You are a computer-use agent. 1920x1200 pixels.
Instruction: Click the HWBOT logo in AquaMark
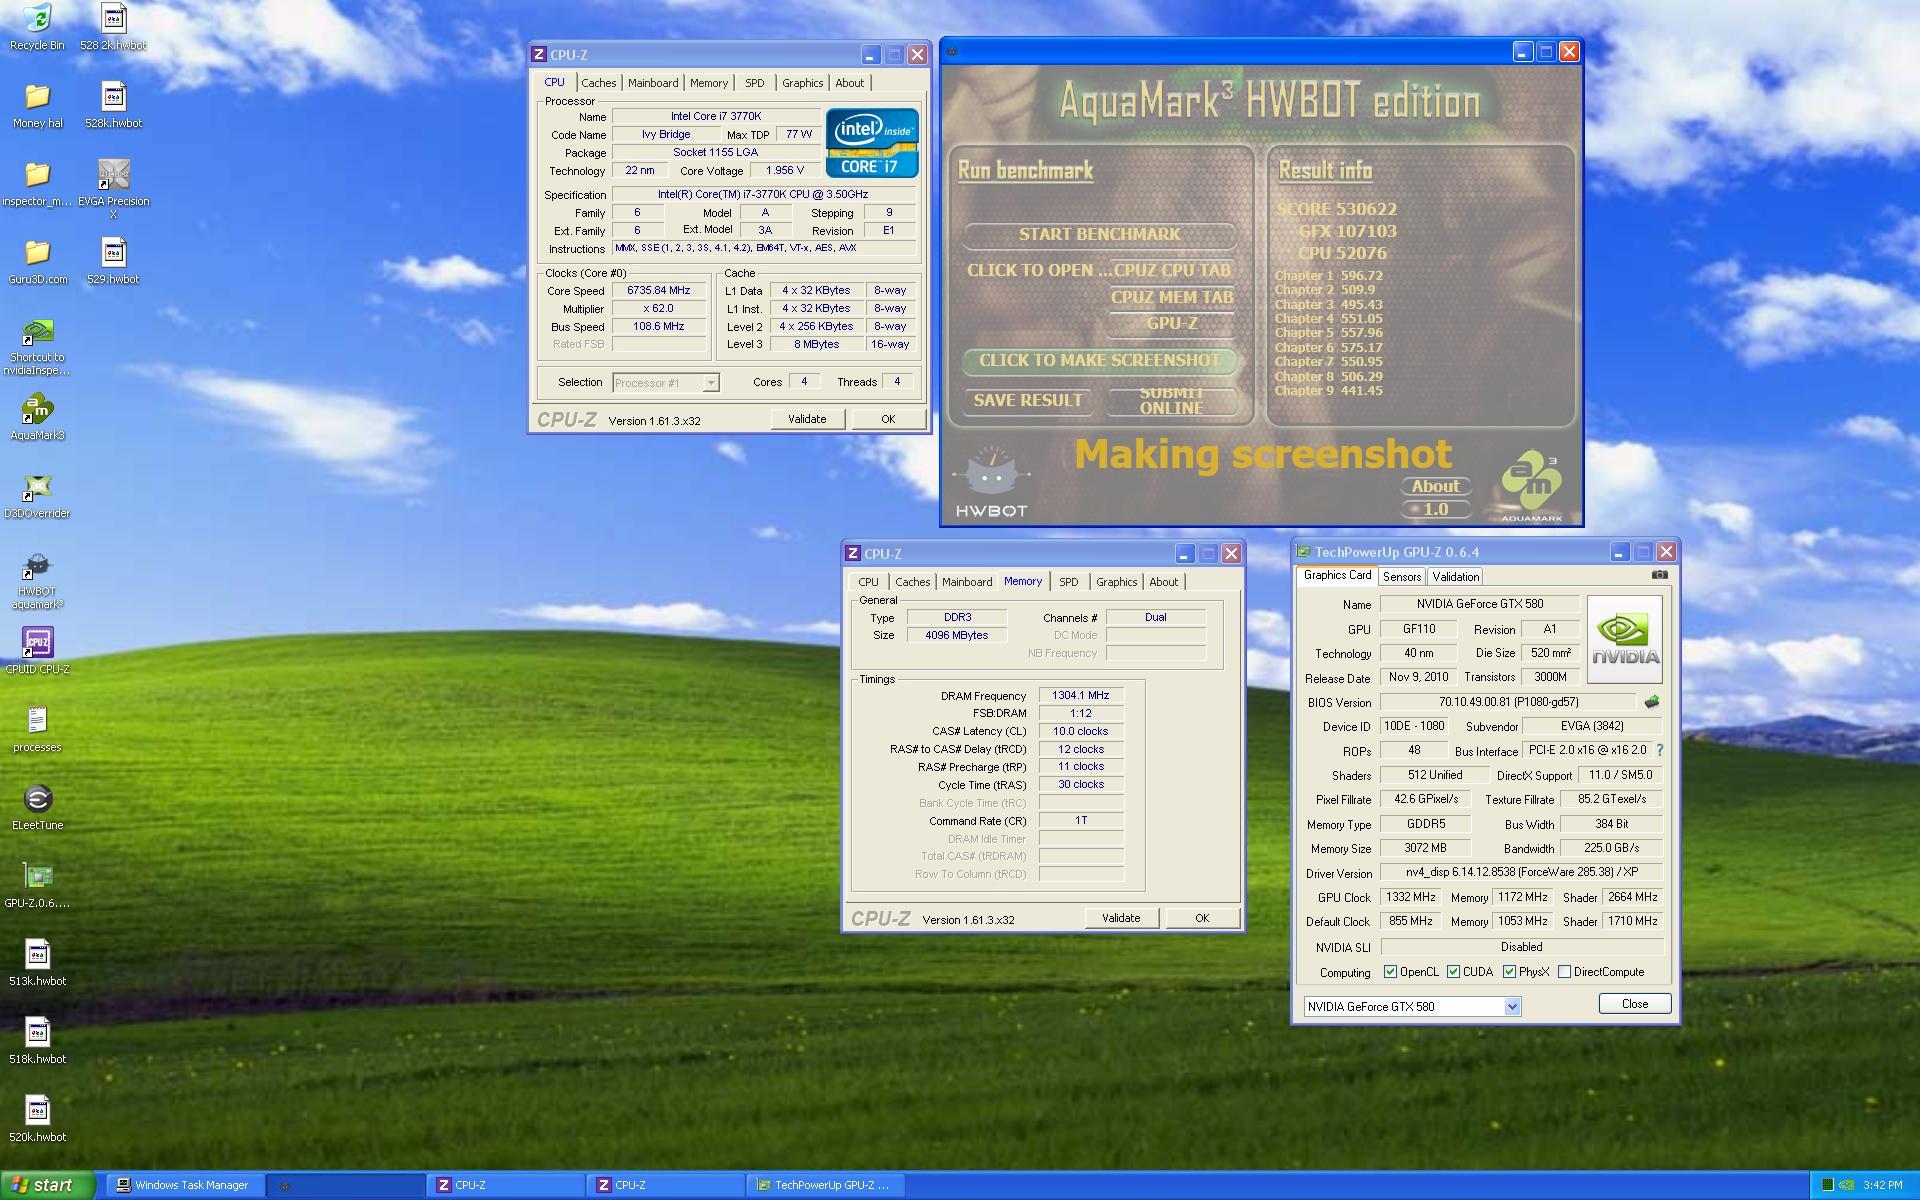tap(991, 483)
